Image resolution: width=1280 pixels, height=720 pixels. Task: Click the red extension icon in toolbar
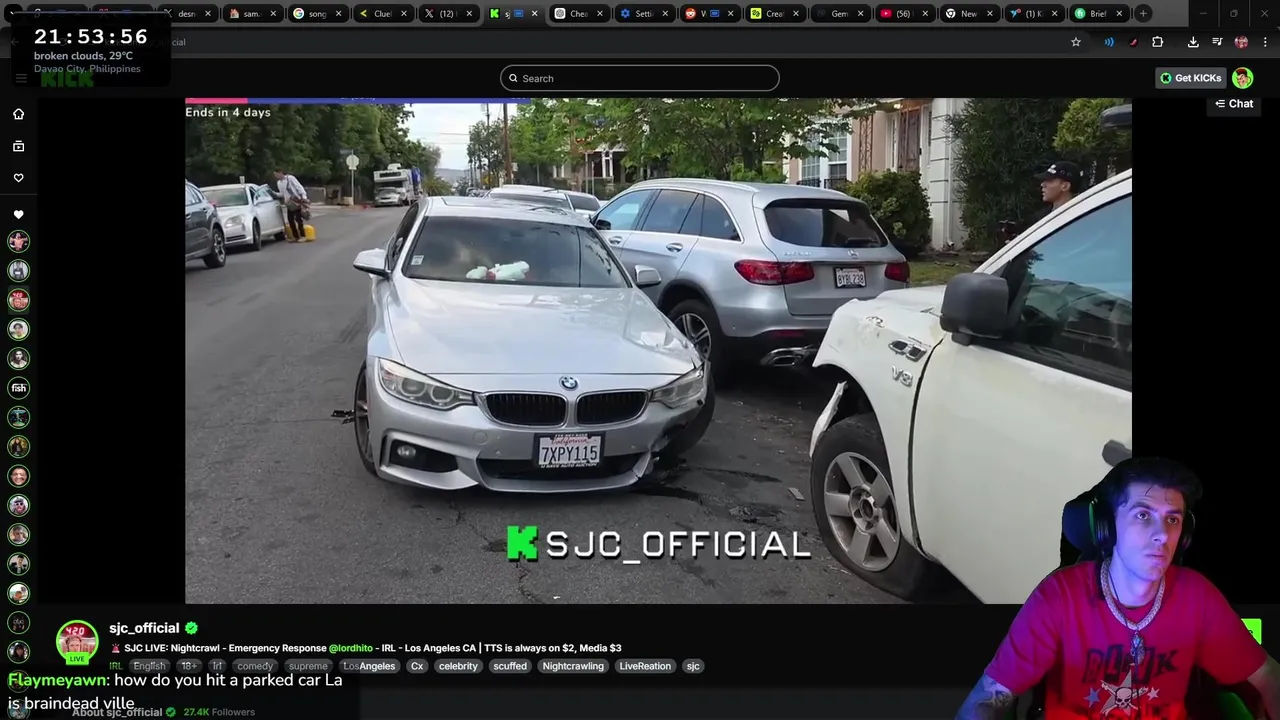click(1133, 42)
